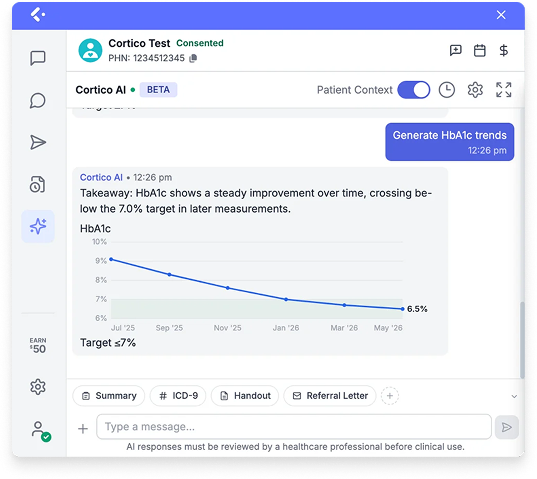Close the Cortico panel
This screenshot has height=479, width=537.
[501, 15]
